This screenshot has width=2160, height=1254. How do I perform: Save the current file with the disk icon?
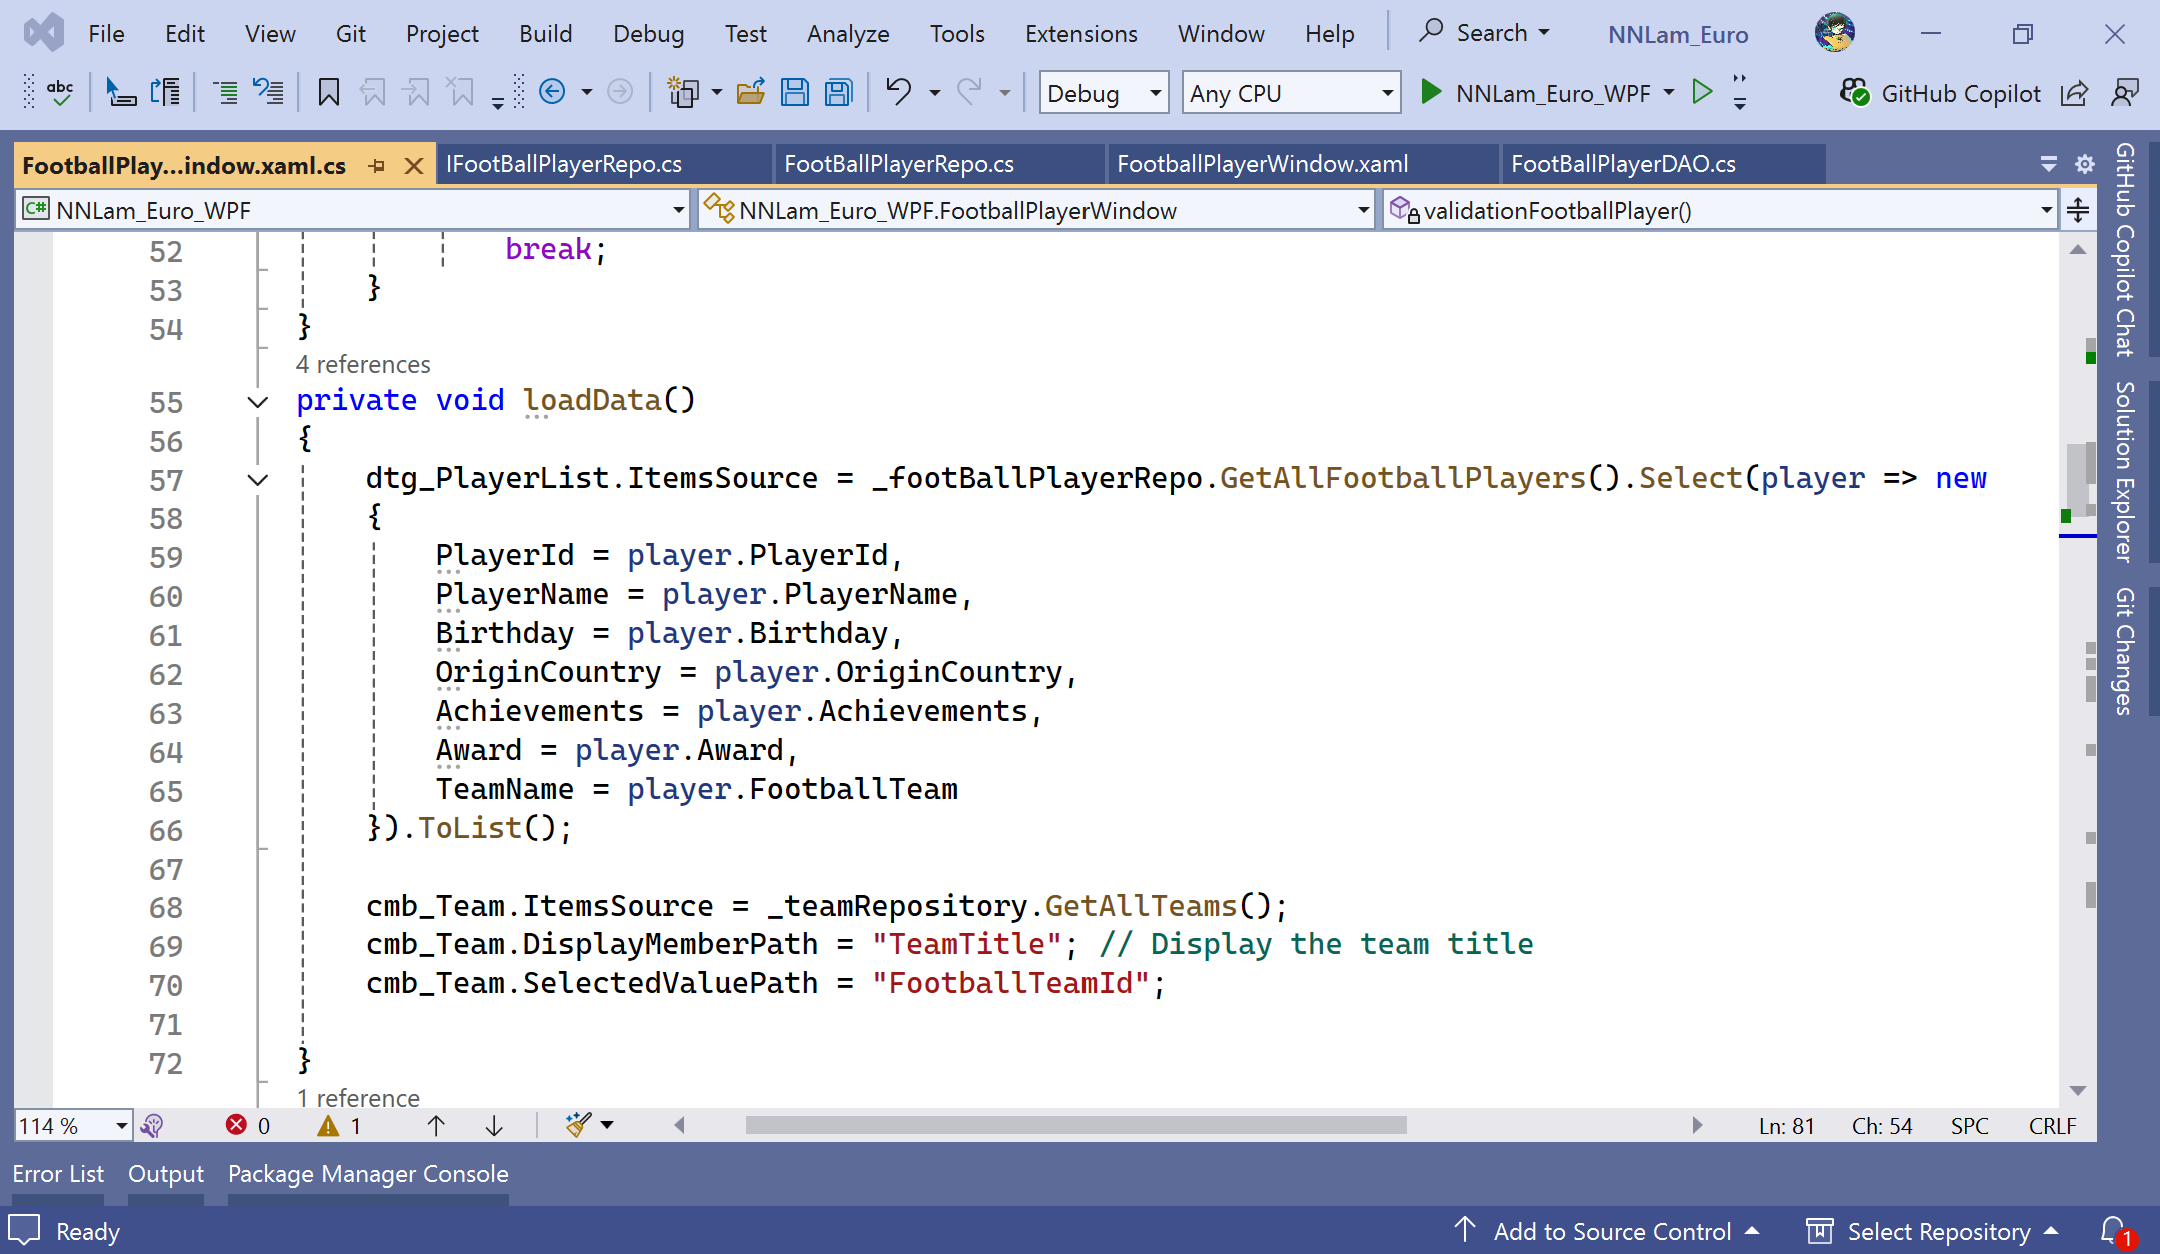coord(795,93)
